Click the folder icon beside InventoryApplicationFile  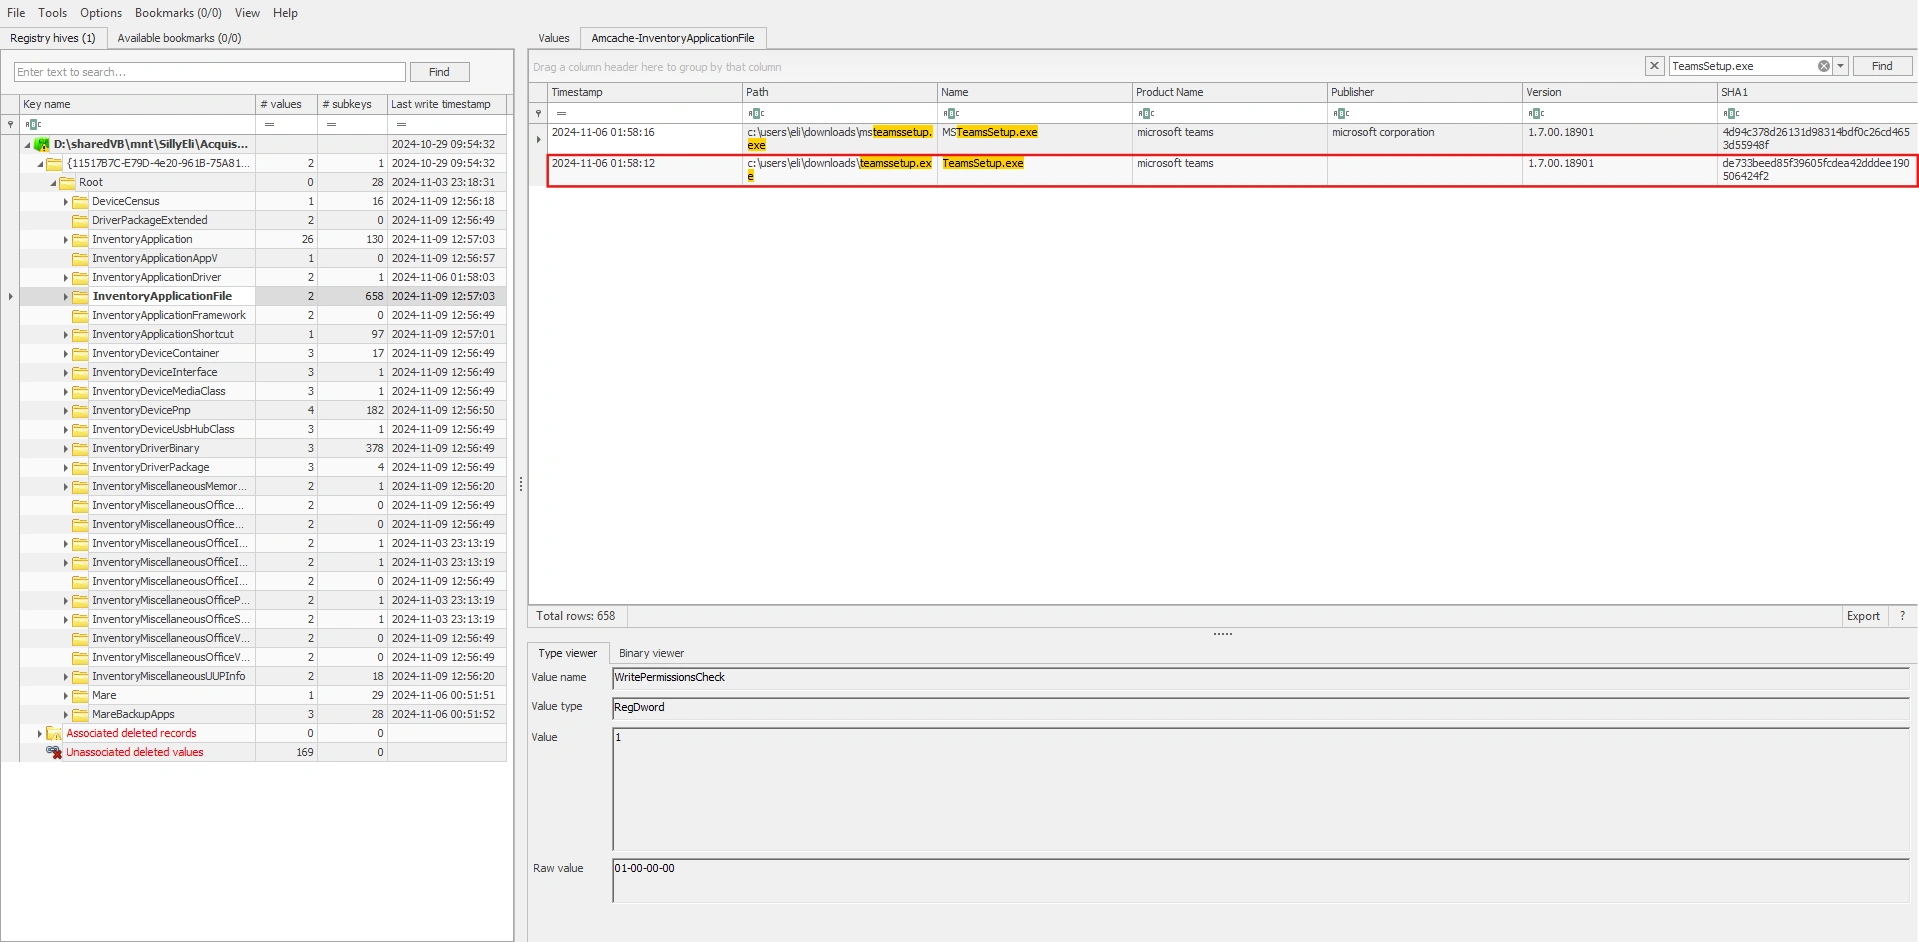(80, 296)
